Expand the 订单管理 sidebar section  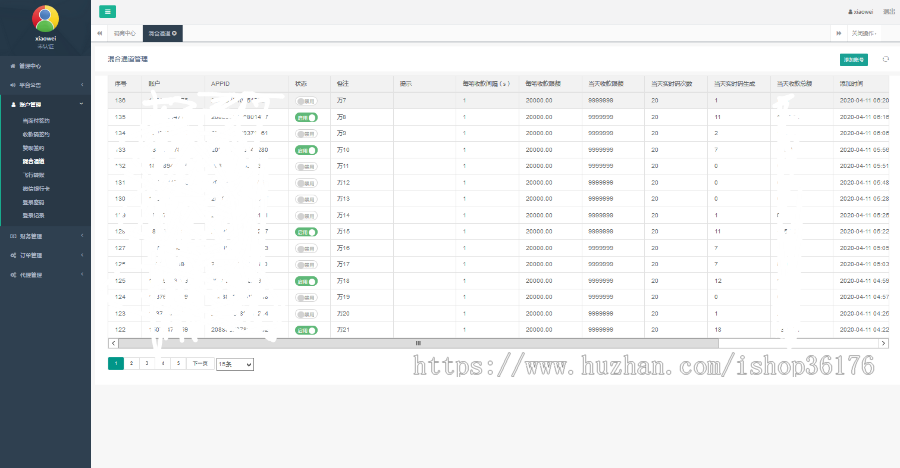pos(46,255)
